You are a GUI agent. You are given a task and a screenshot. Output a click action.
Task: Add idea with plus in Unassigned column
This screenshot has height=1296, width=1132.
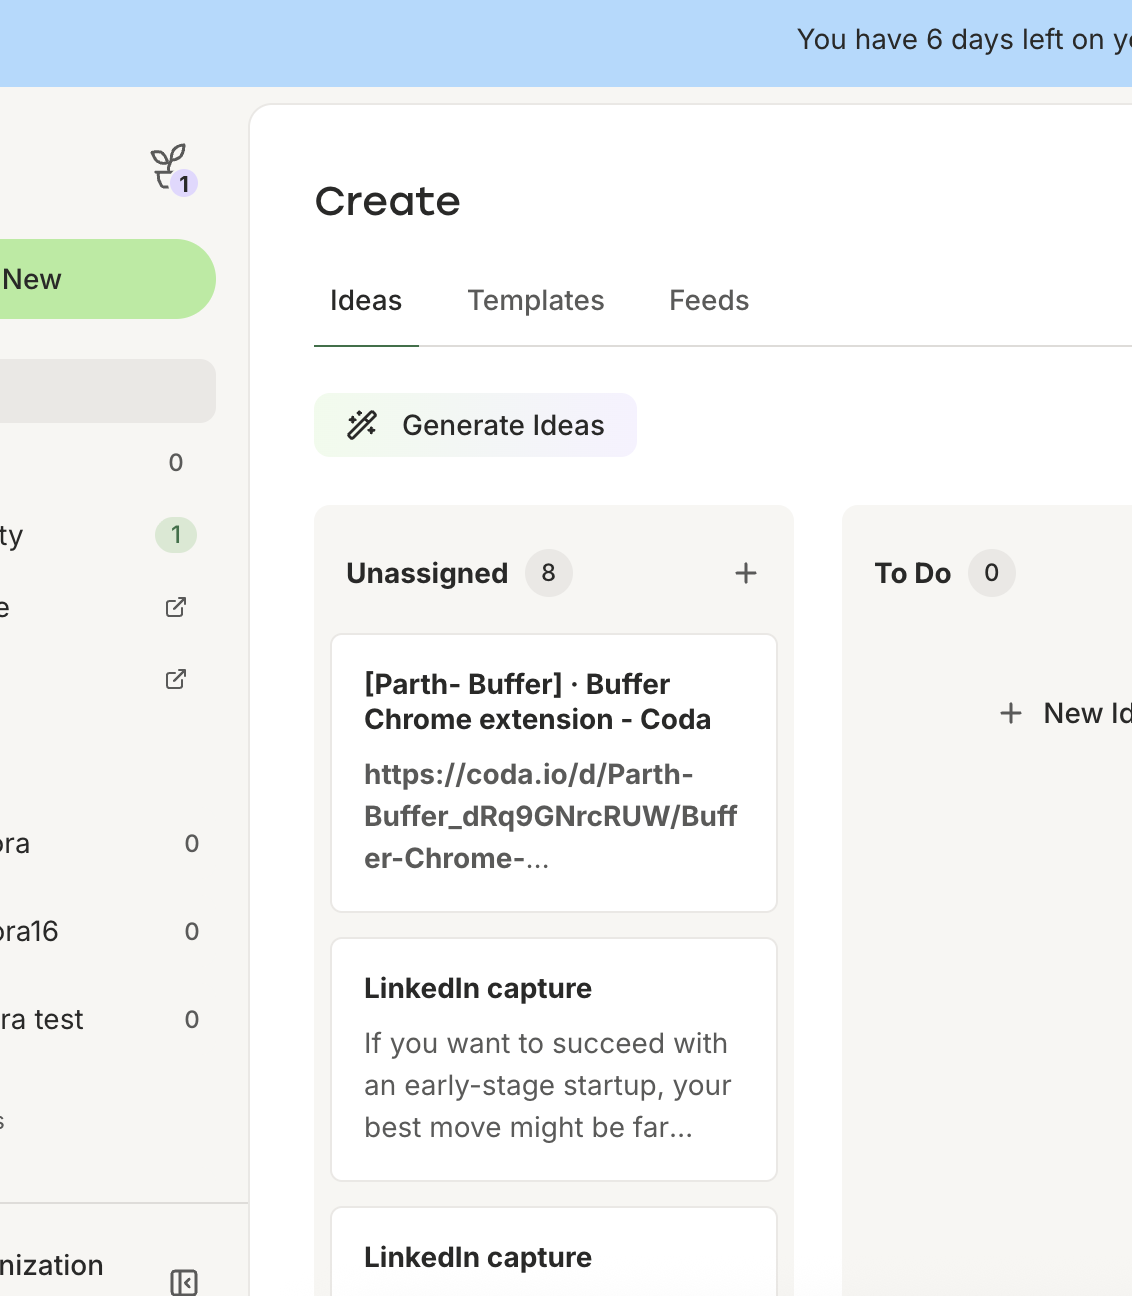[746, 573]
